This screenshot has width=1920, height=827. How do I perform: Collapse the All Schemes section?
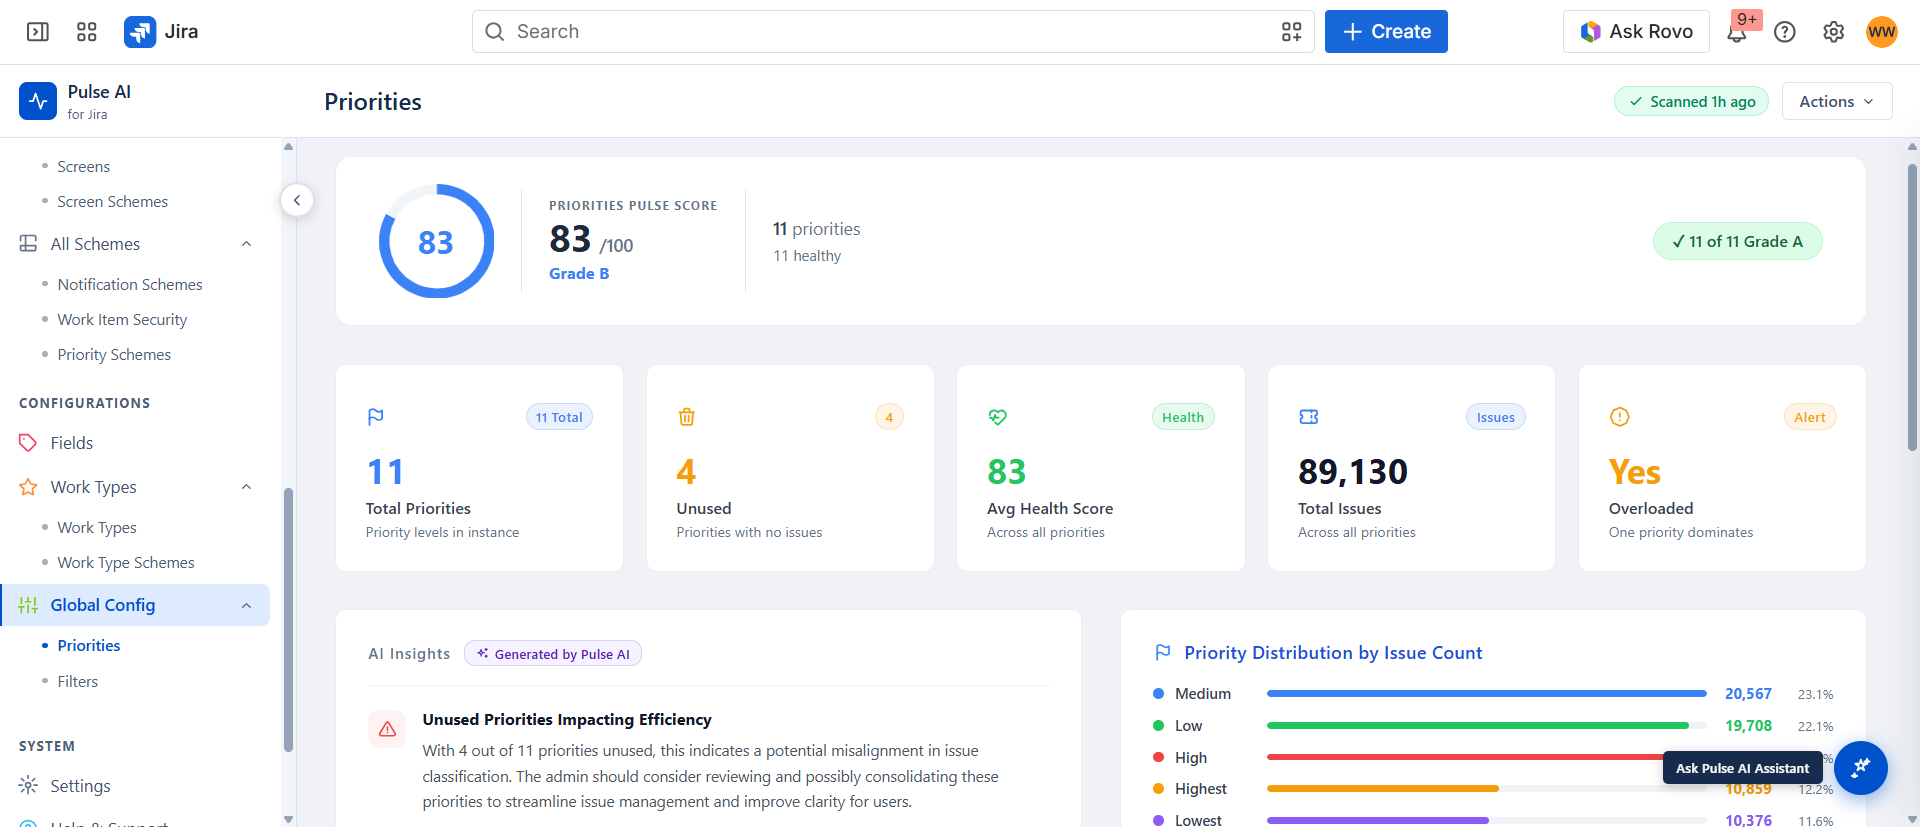tap(246, 244)
